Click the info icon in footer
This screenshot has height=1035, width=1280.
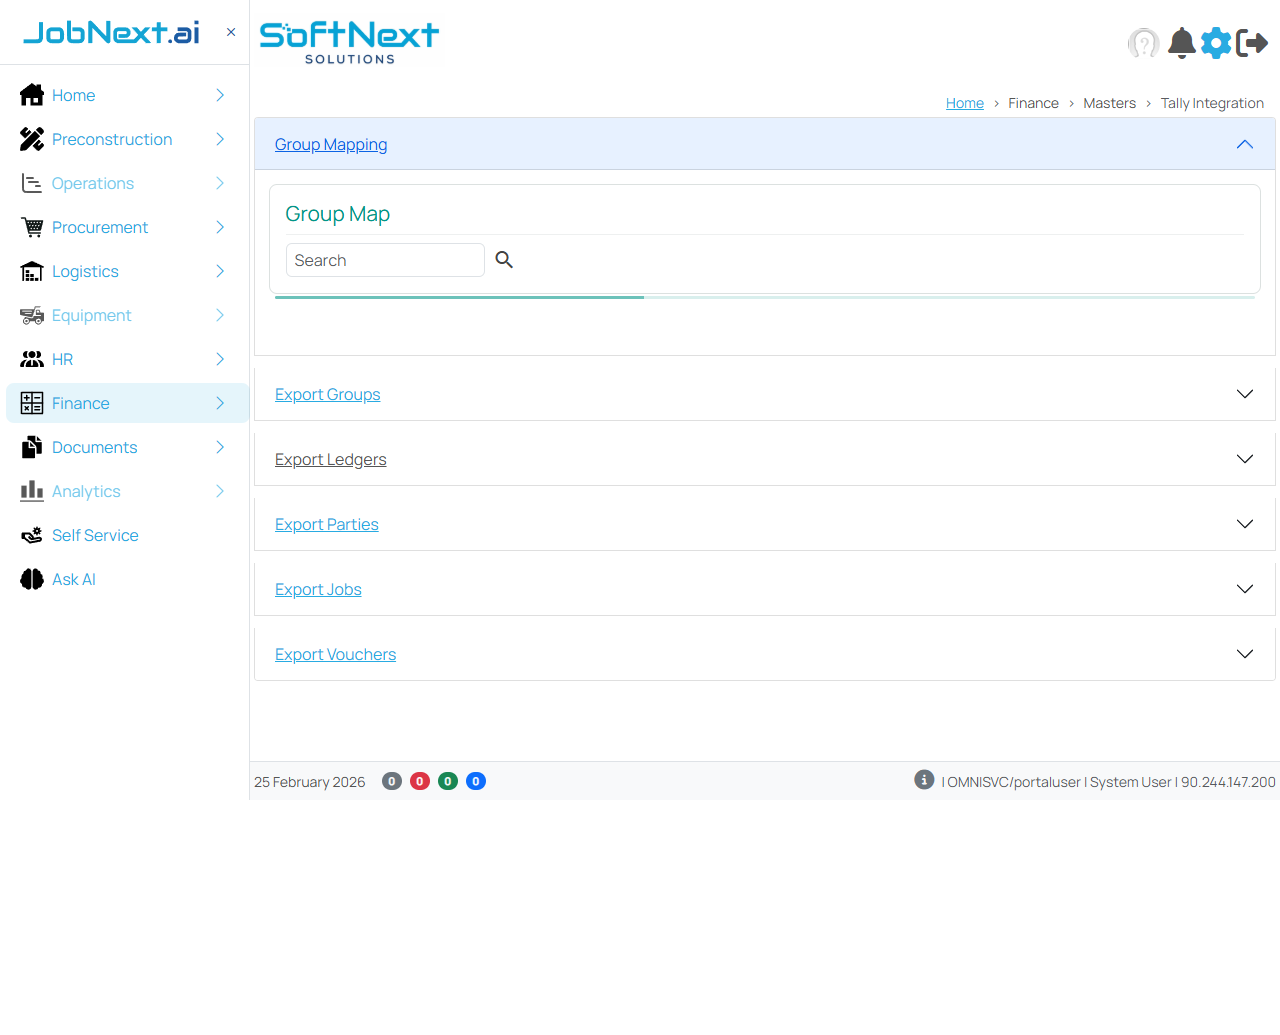pos(924,780)
